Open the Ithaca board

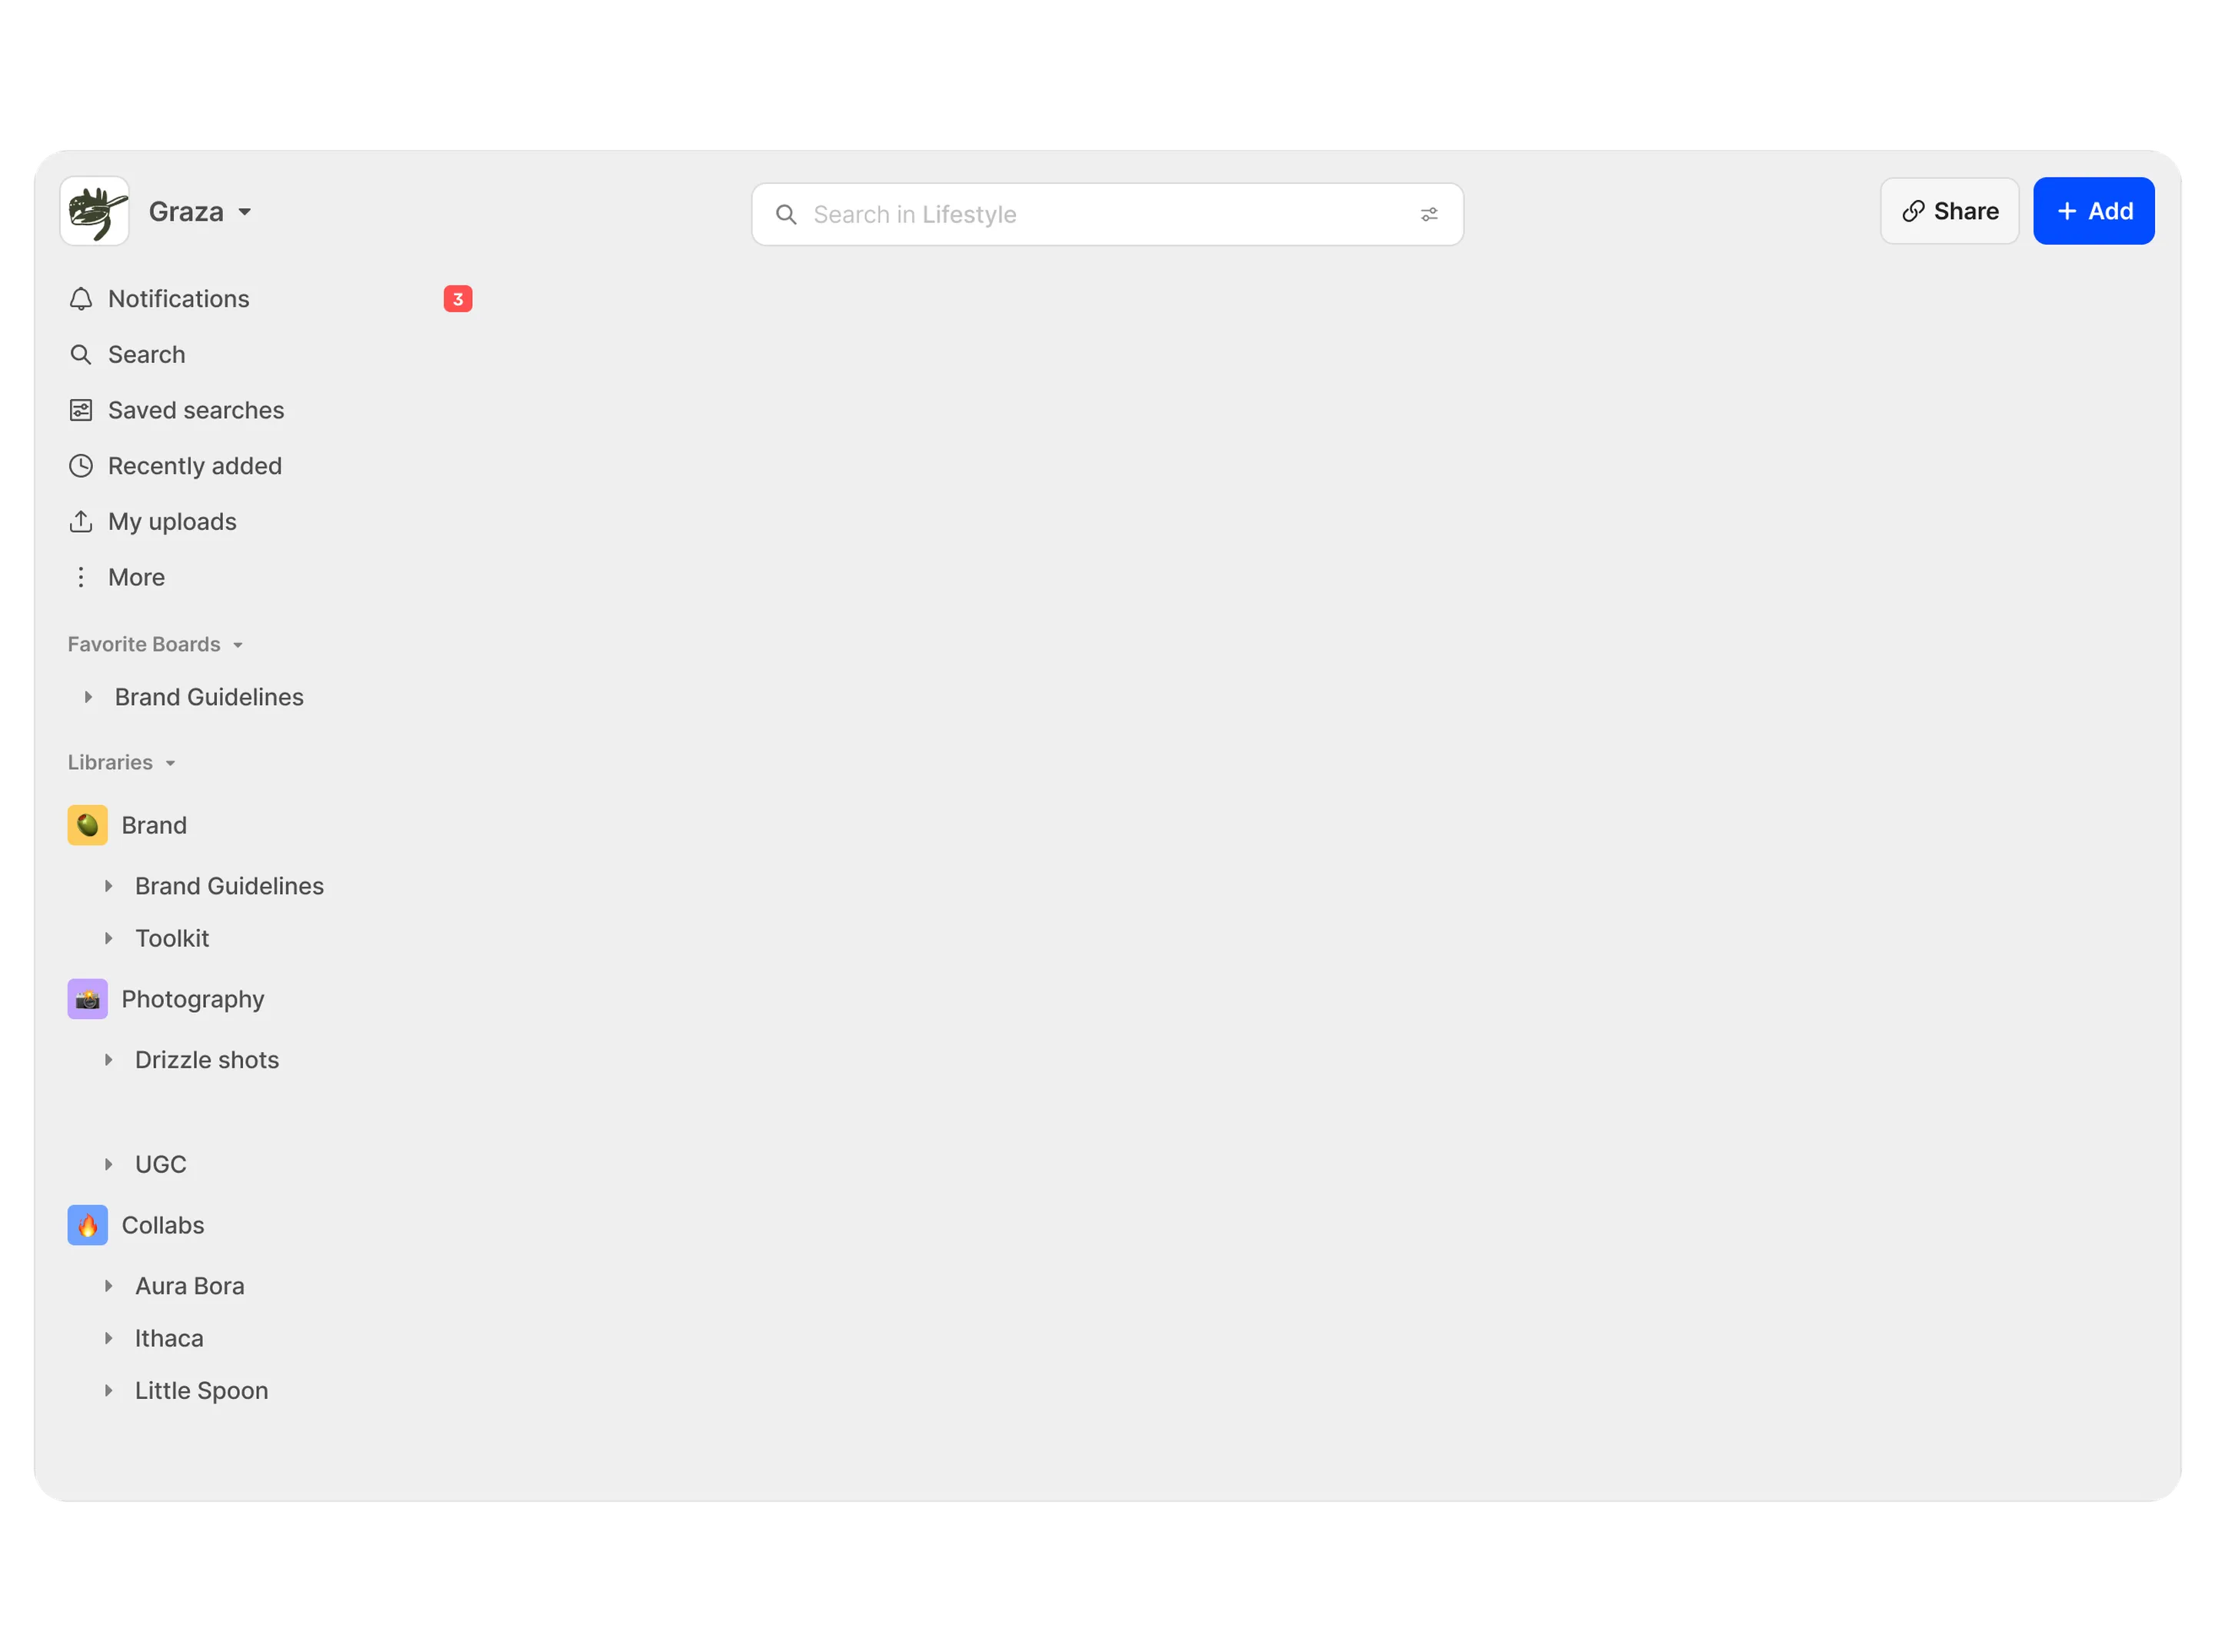[169, 1338]
